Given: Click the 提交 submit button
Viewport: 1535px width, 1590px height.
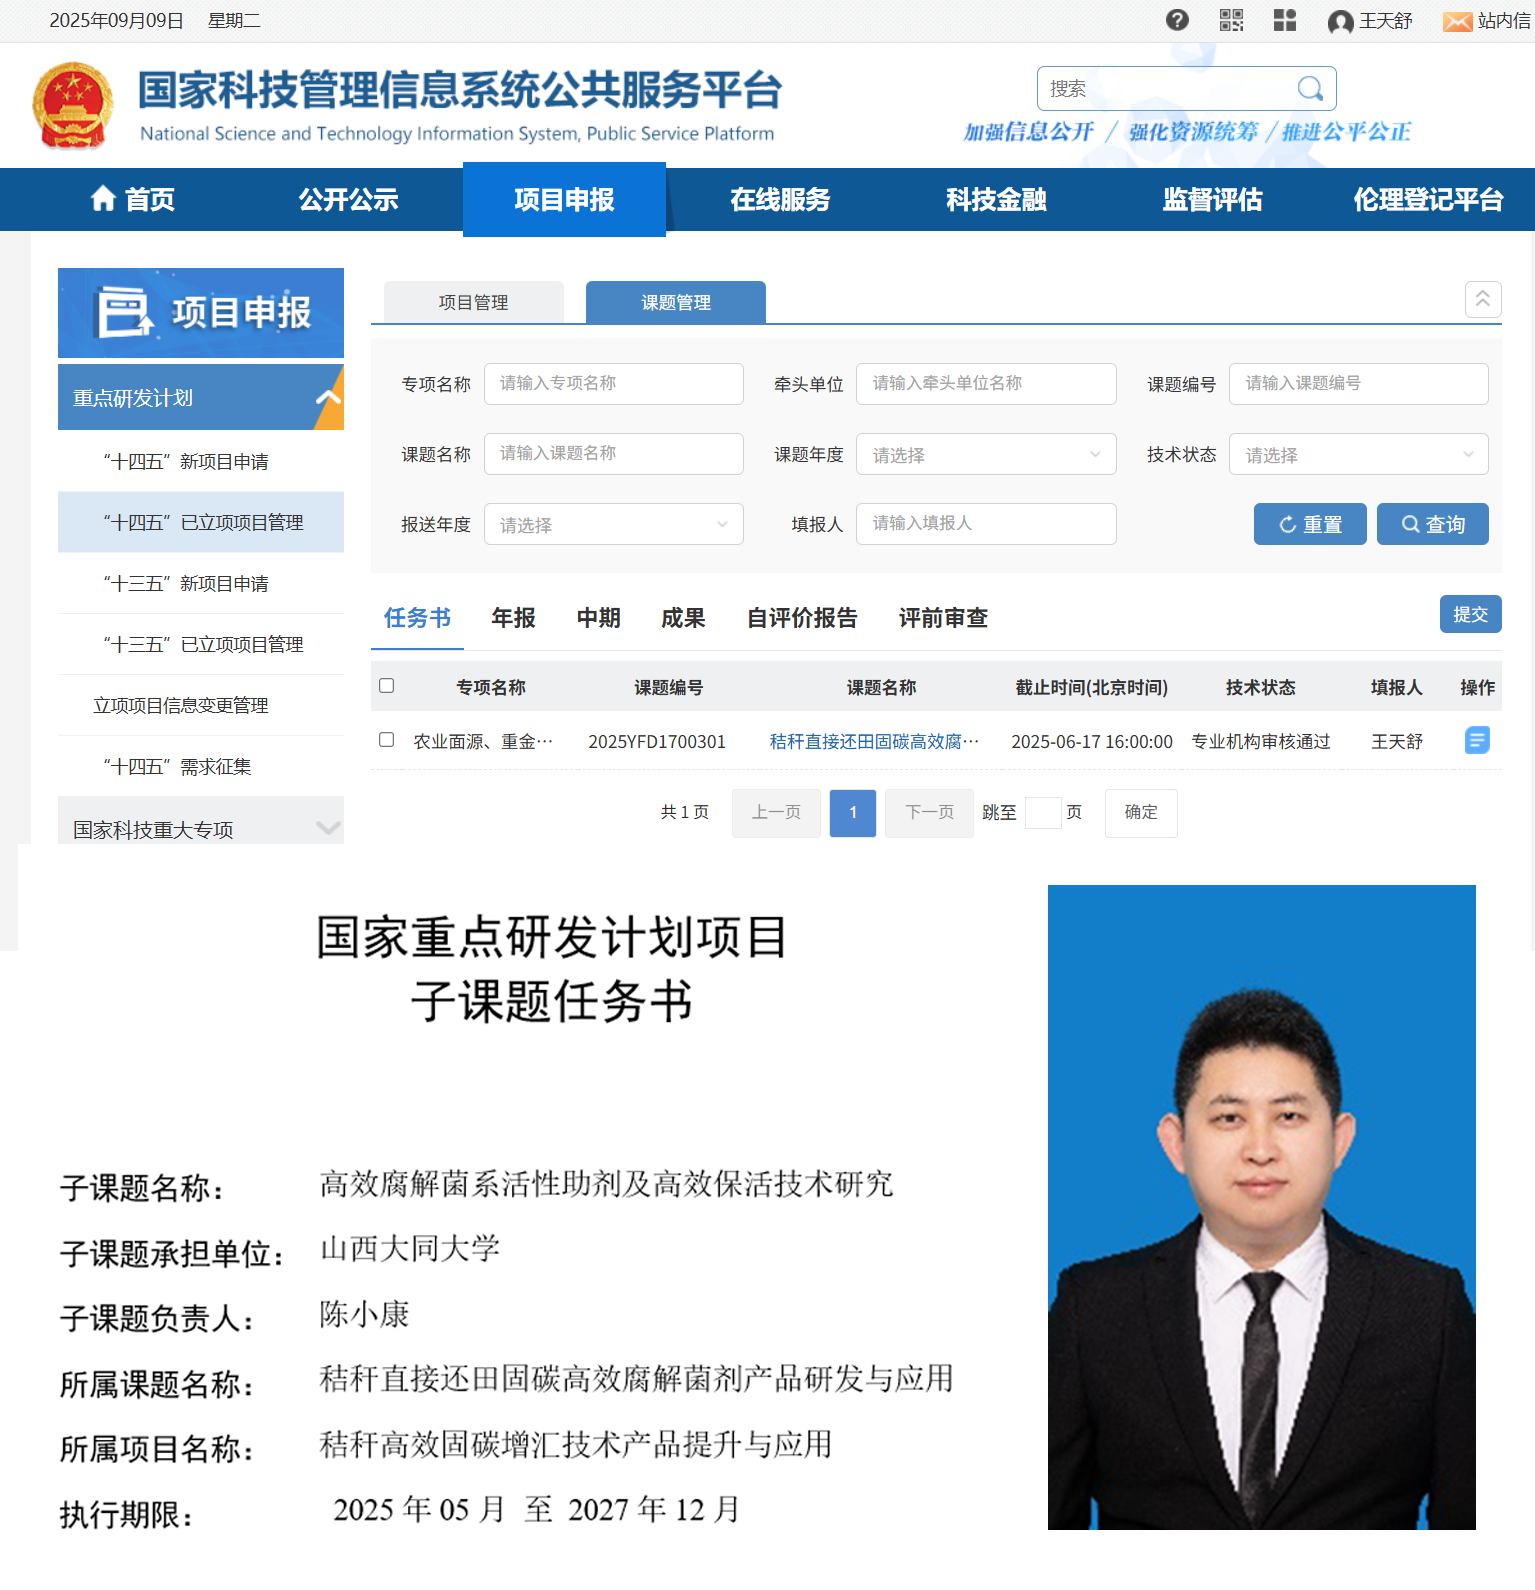Looking at the screenshot, I should point(1471,614).
